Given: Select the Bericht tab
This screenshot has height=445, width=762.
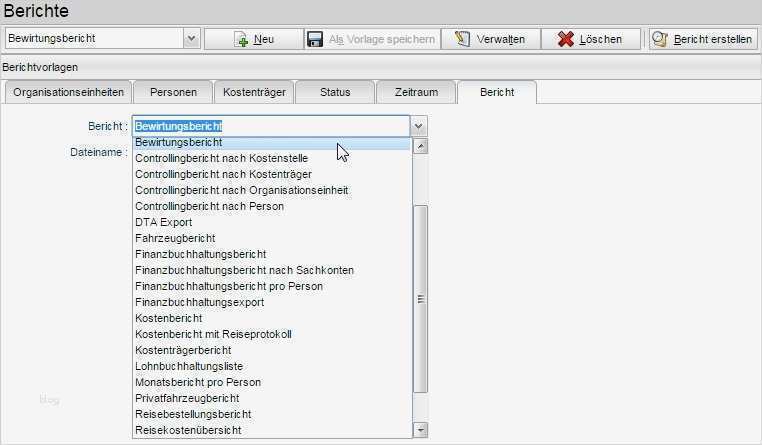Looking at the screenshot, I should pos(497,92).
